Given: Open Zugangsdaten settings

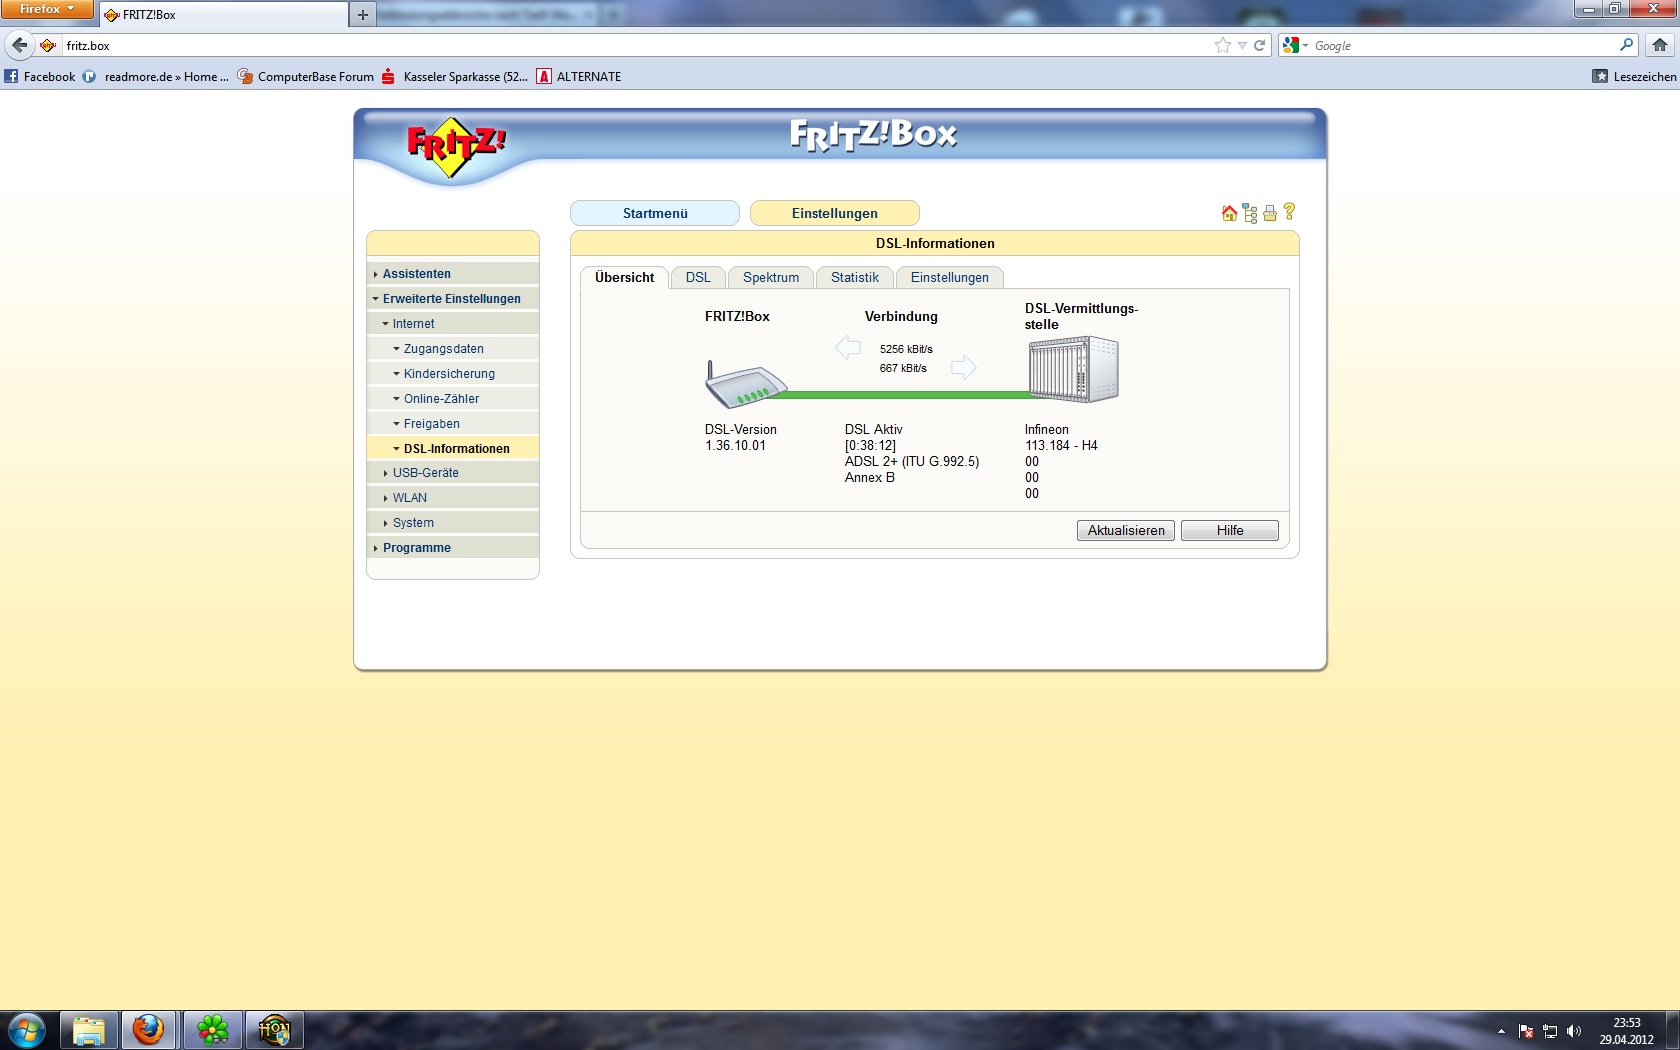Looking at the screenshot, I should click(x=453, y=348).
